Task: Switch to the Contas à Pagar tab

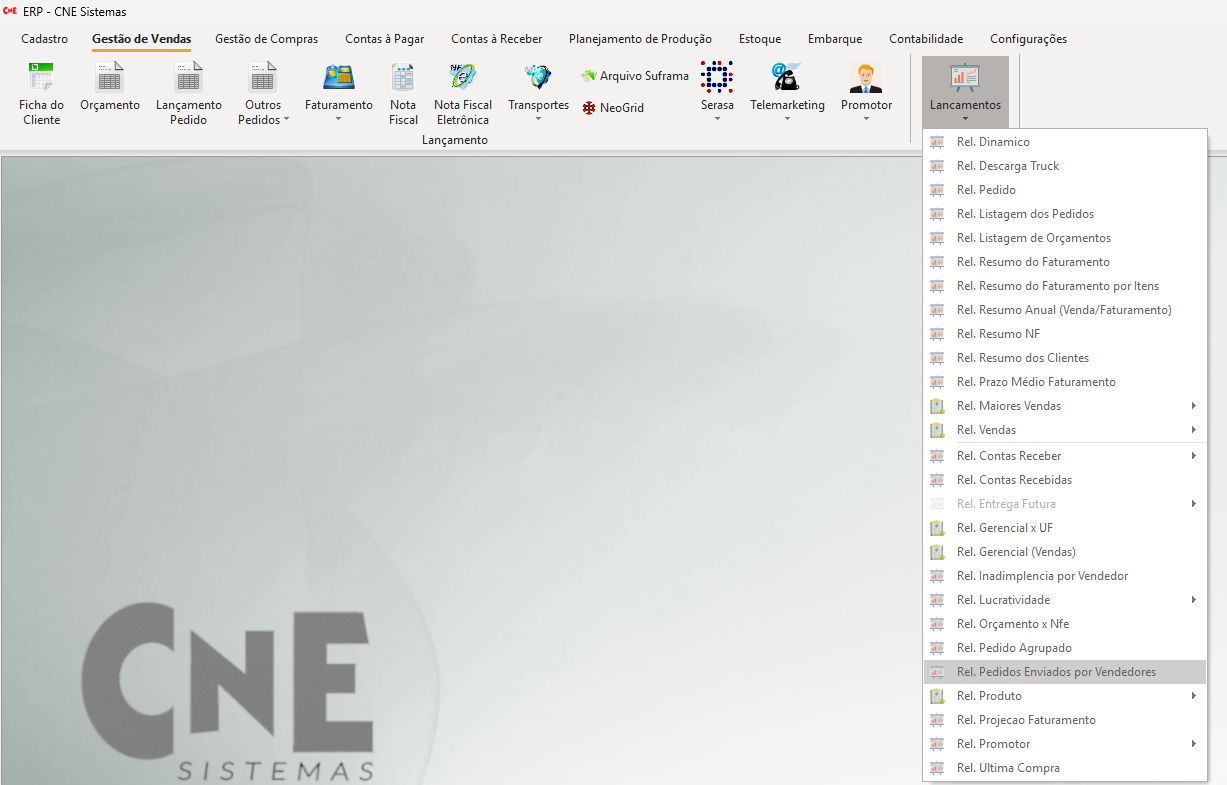Action: click(x=384, y=39)
